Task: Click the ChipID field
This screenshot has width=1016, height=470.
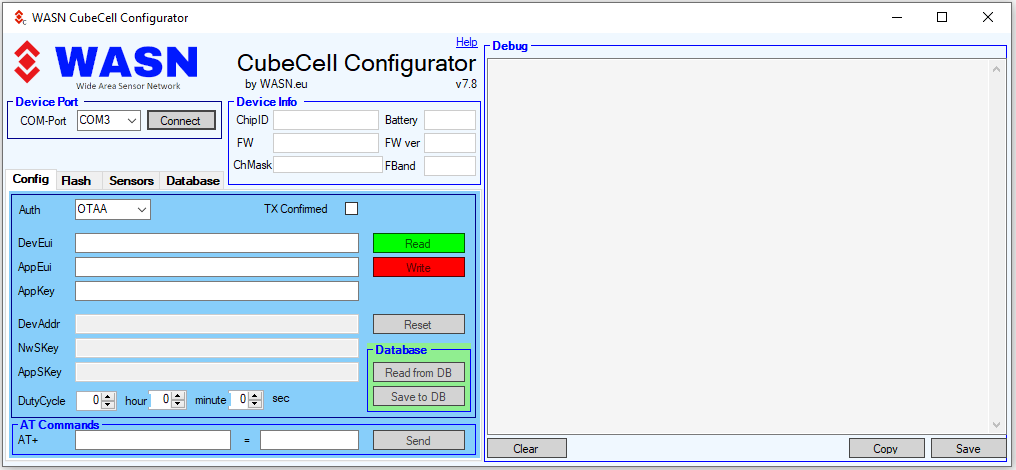Action: click(325, 120)
